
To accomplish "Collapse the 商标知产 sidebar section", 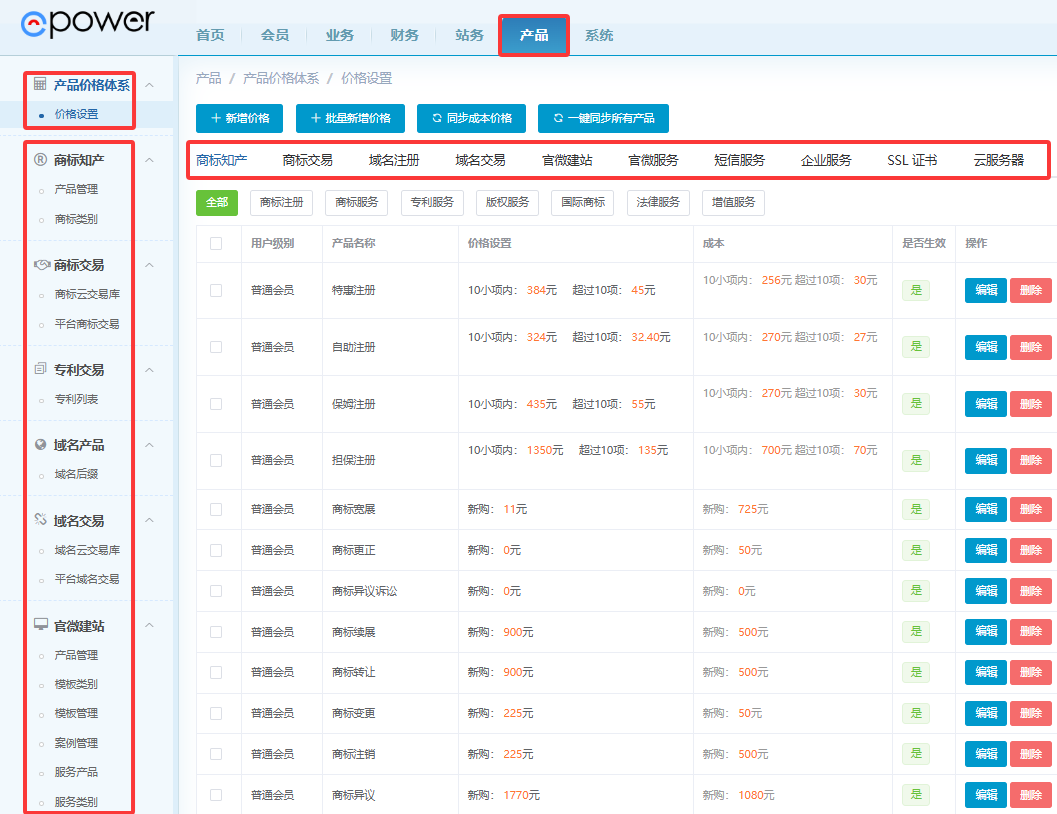I will tap(150, 160).
